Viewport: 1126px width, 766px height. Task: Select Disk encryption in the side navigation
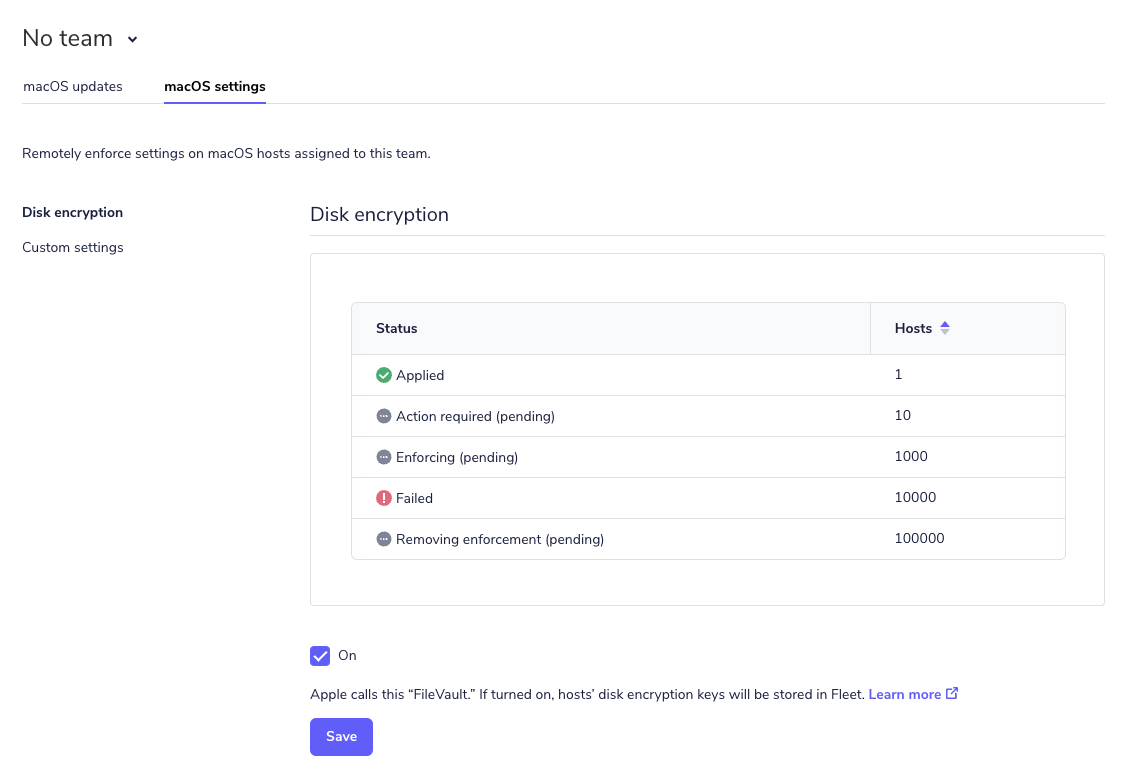tap(73, 212)
